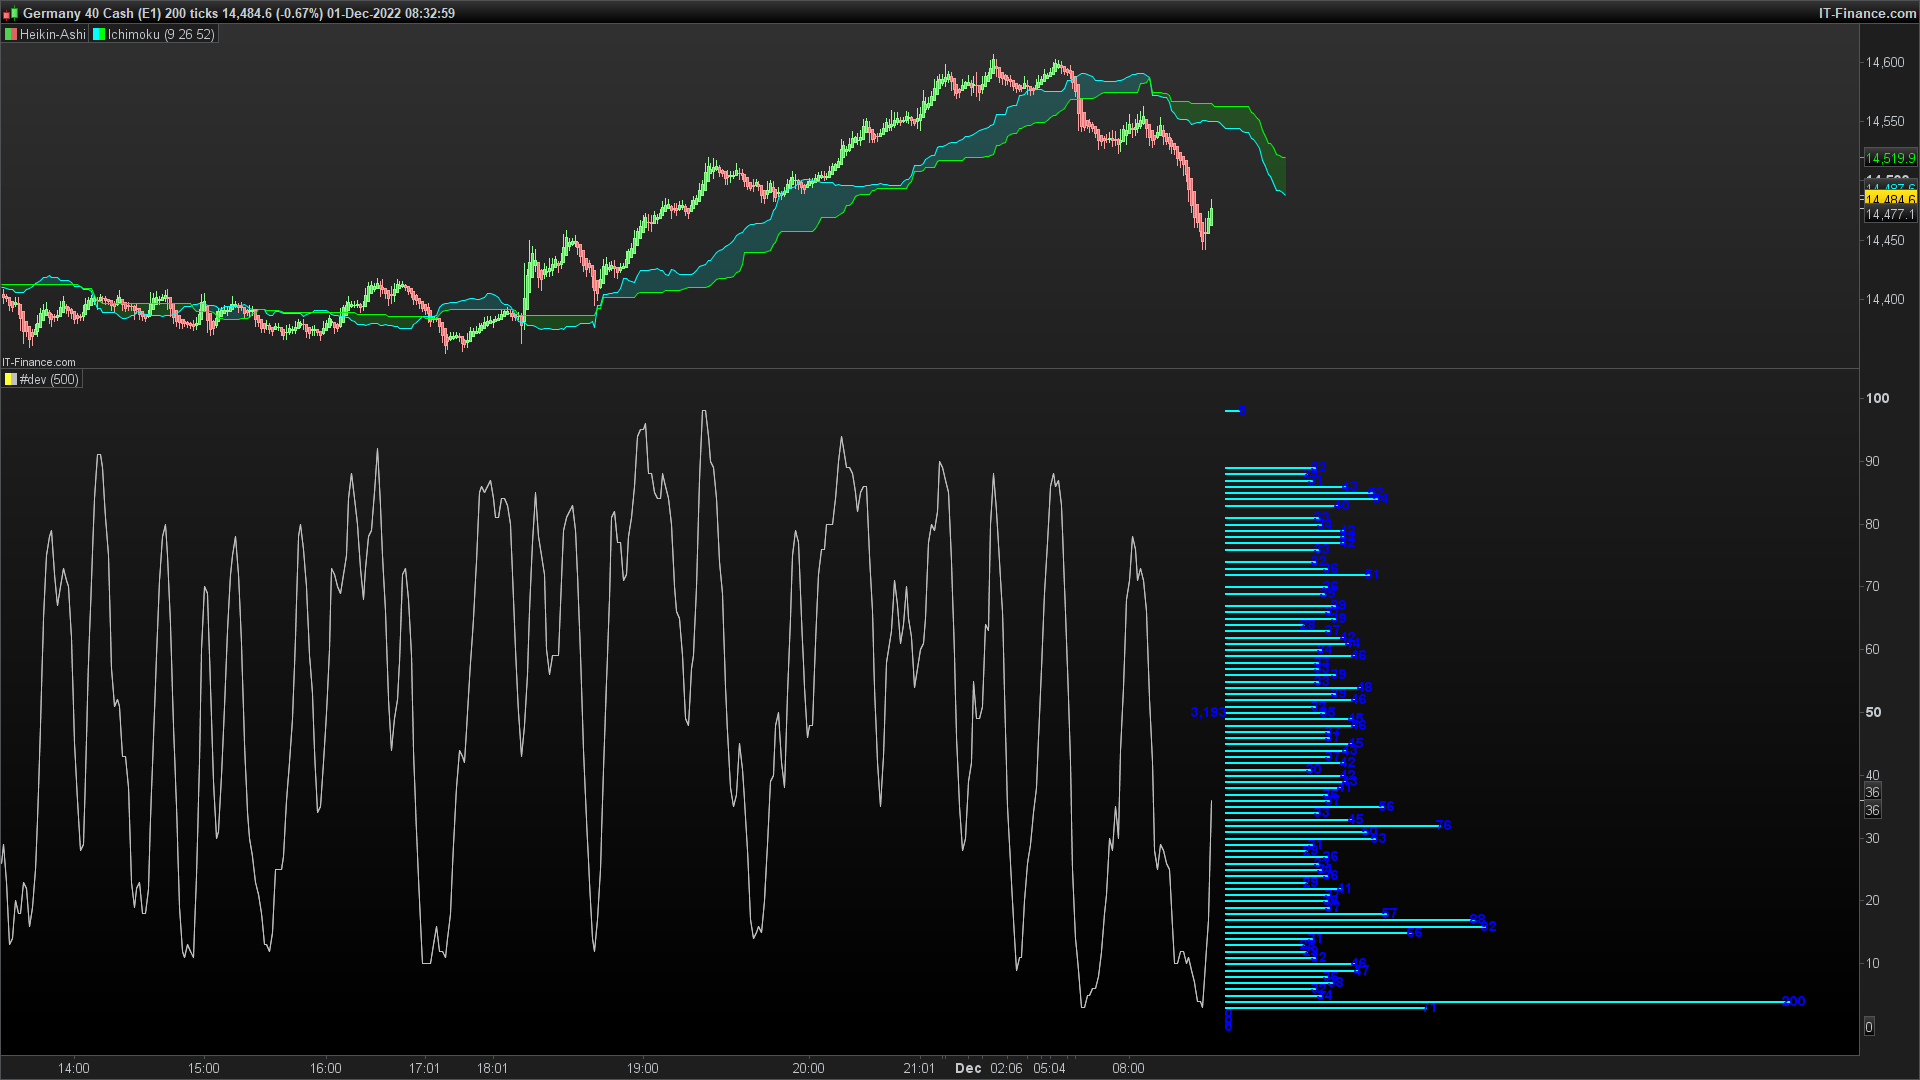The height and width of the screenshot is (1080, 1920).
Task: Click the candlestick icon beside Germany 40 title
Action: (x=10, y=13)
